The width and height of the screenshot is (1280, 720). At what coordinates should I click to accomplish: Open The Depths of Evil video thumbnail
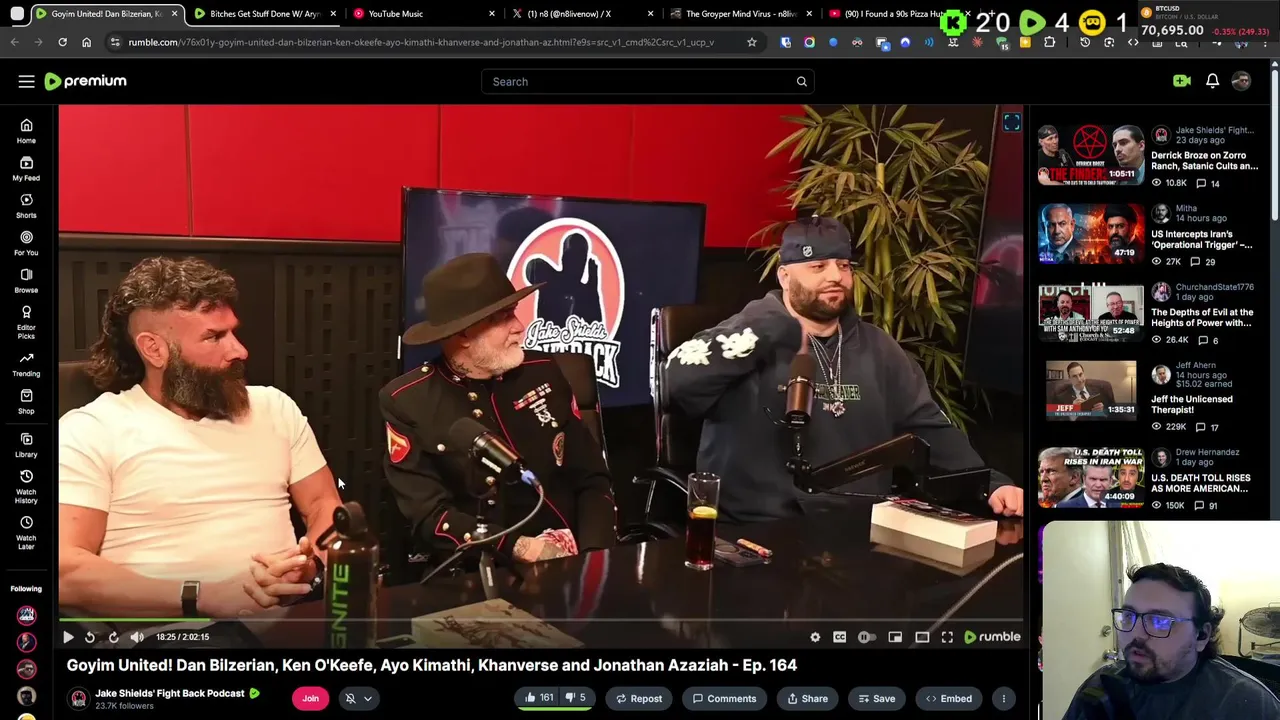pos(1090,312)
